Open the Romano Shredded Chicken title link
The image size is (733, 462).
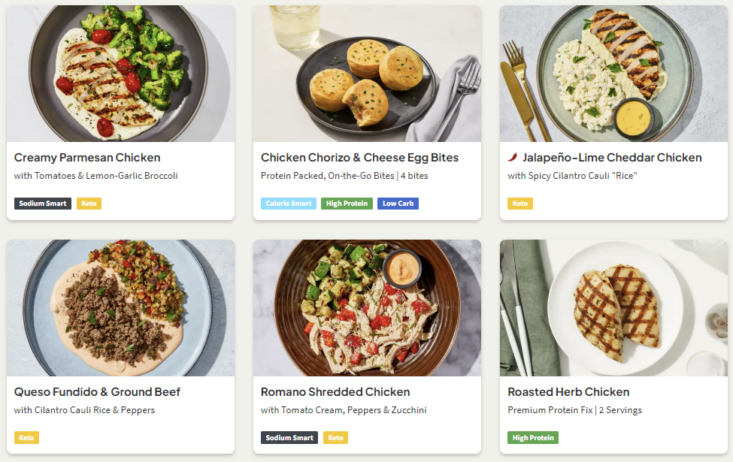(335, 392)
